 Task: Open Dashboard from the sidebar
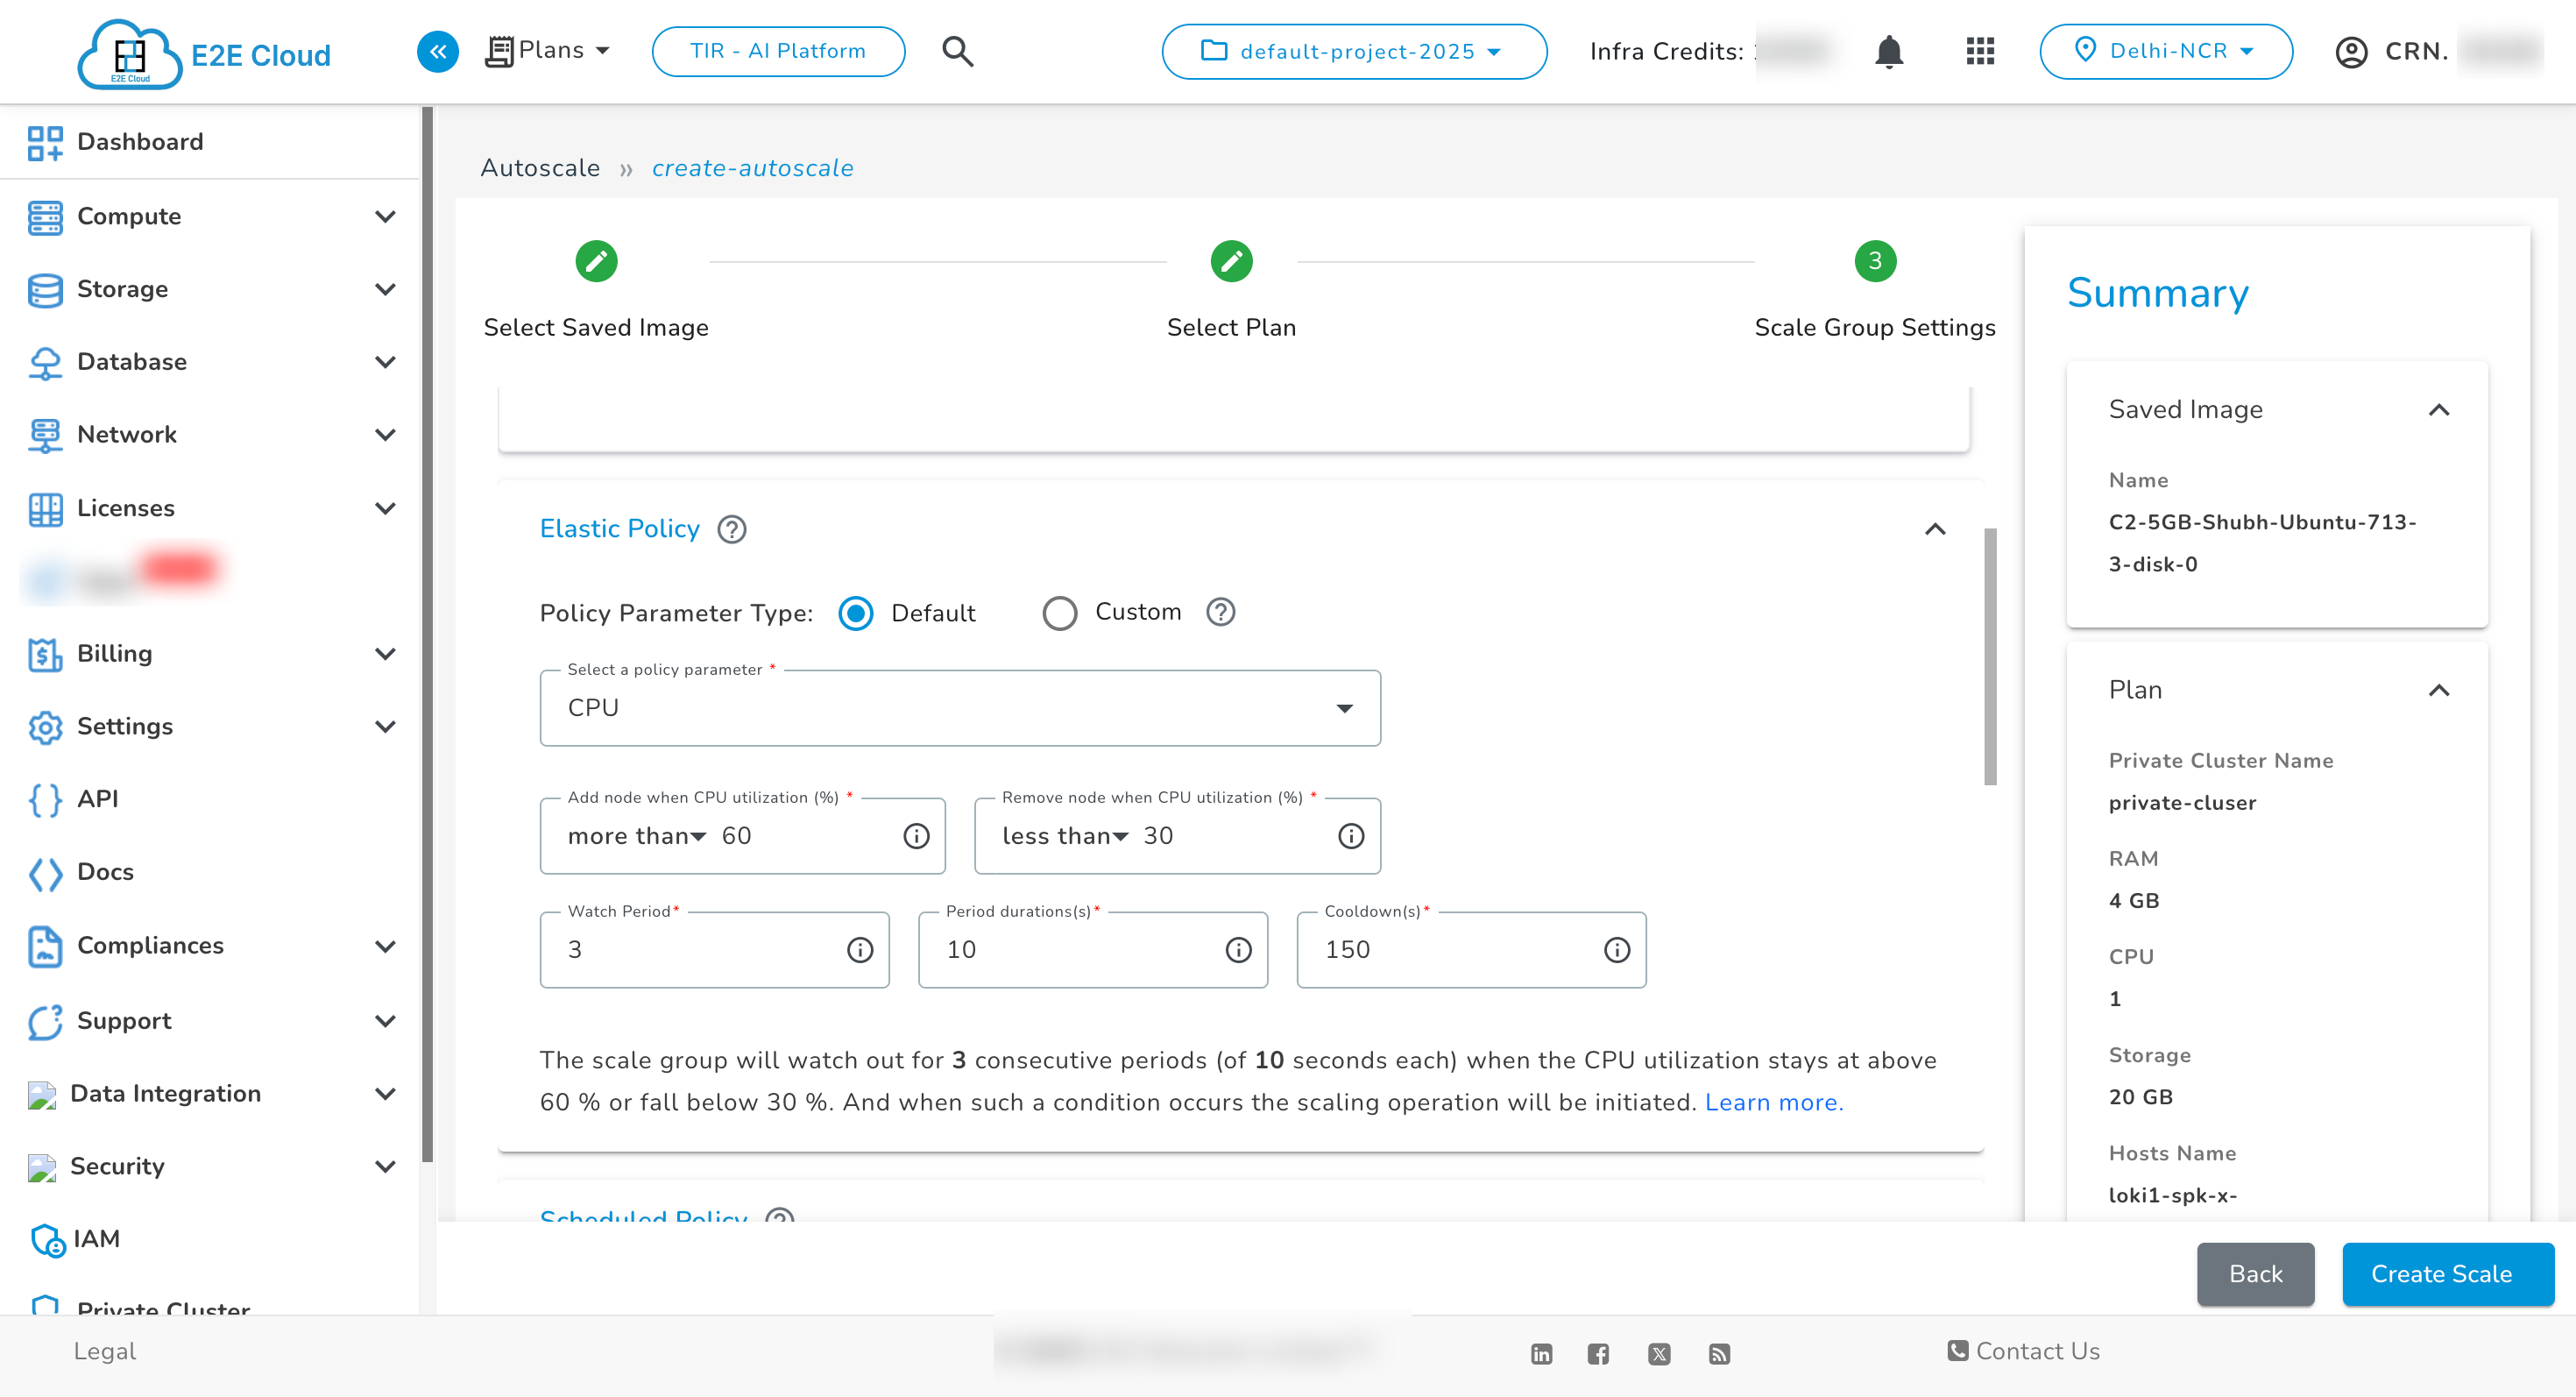pos(140,142)
